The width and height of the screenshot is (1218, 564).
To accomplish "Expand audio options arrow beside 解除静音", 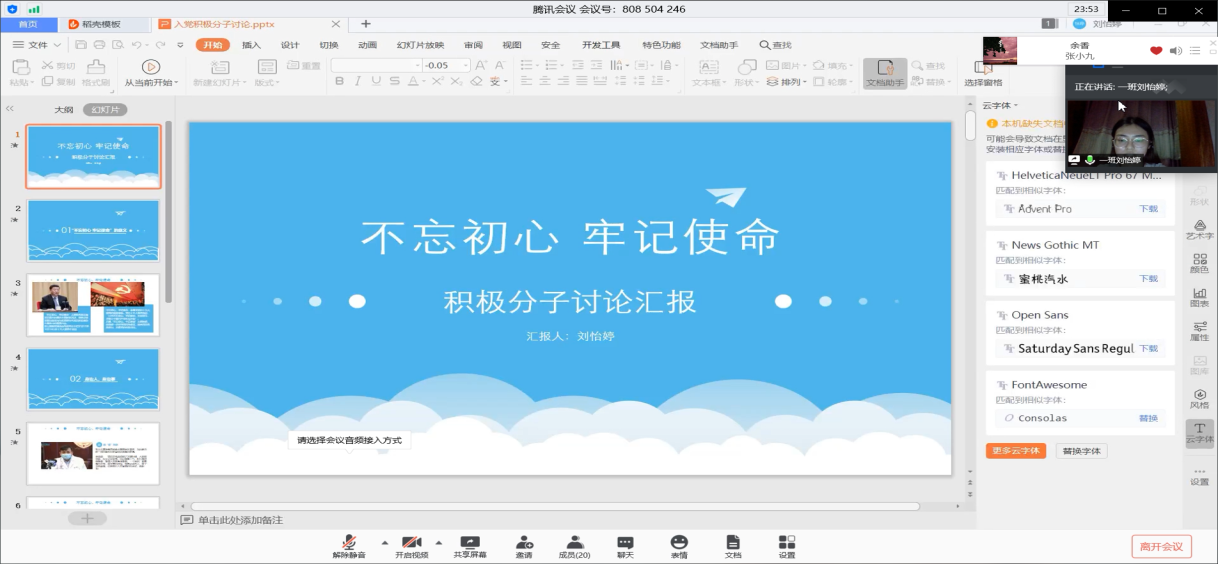I will 382,540.
